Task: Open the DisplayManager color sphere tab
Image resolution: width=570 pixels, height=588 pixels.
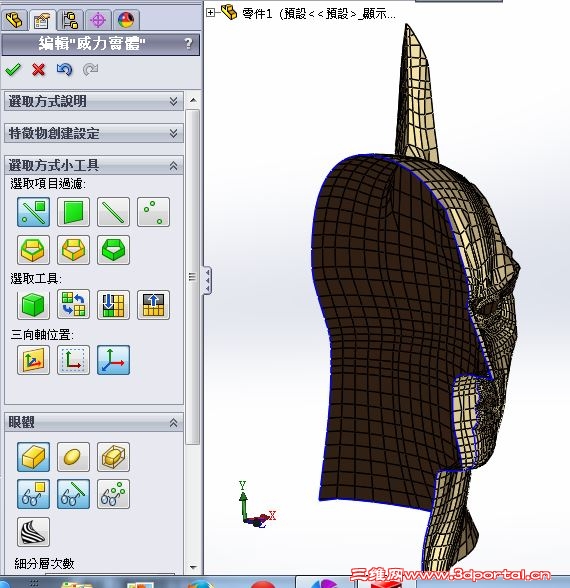Action: click(x=126, y=20)
